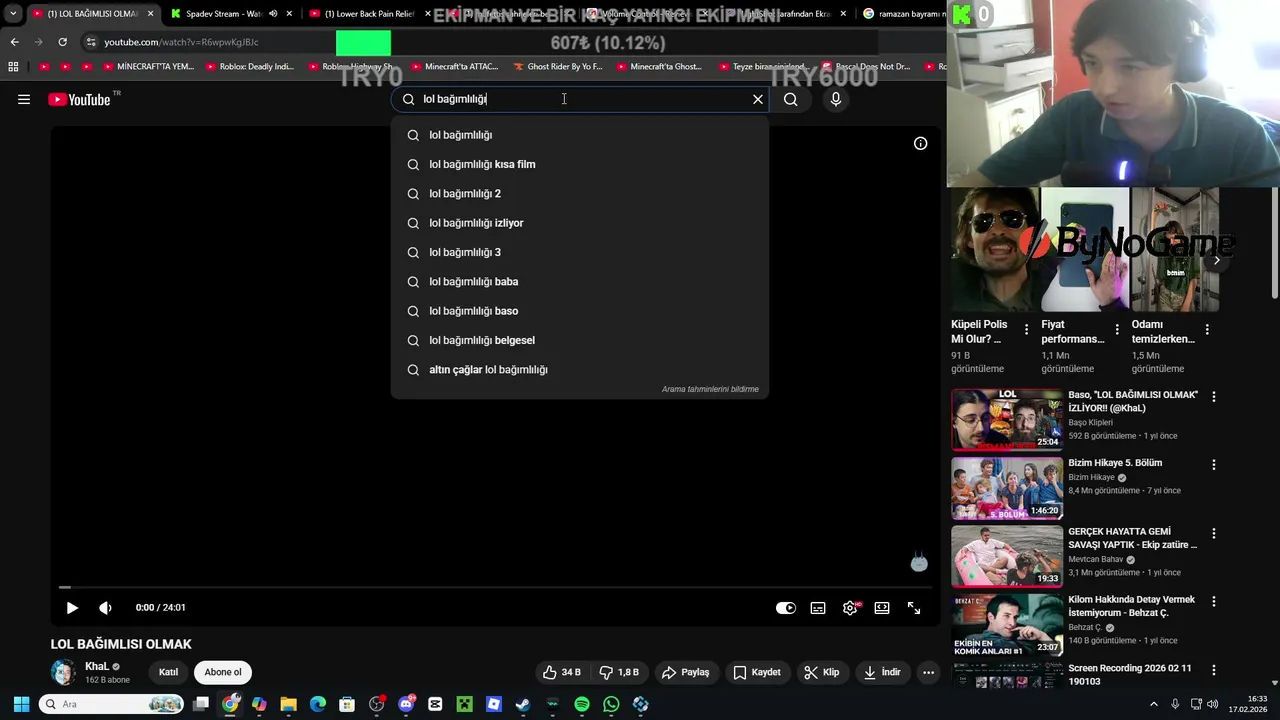Toggle autoplay switch in player
Screen dimensions: 1280x720
[x=786, y=608]
